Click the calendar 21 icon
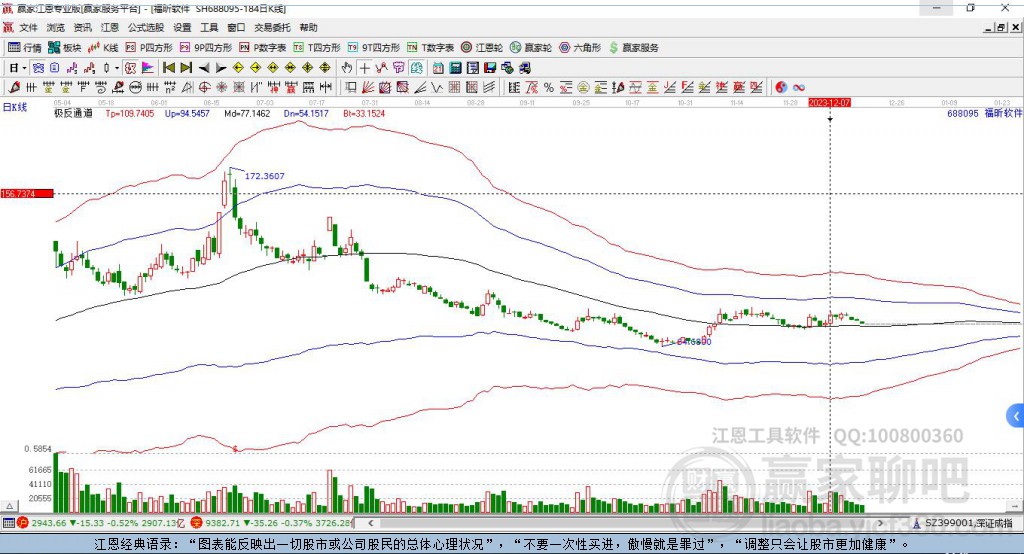1024x554 pixels. click(x=438, y=68)
